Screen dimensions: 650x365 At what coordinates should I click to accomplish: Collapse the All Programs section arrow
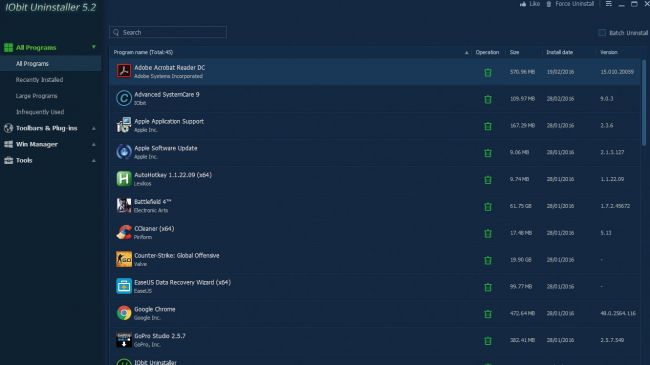pos(94,47)
